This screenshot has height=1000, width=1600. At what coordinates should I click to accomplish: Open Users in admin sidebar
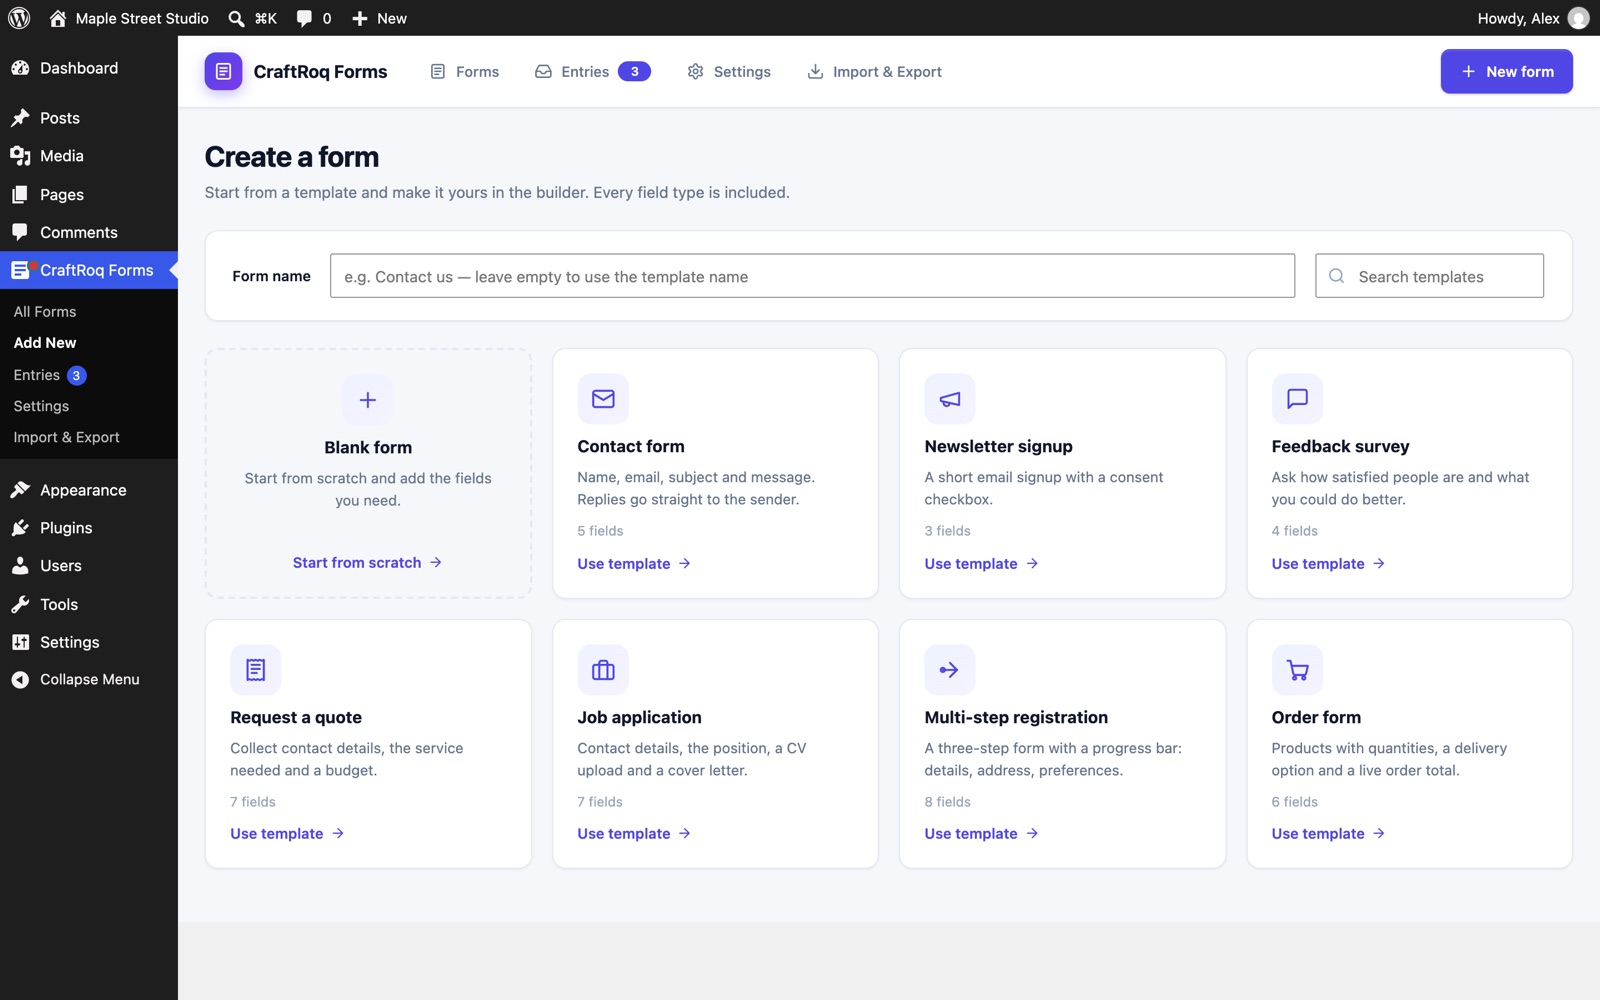(89, 566)
